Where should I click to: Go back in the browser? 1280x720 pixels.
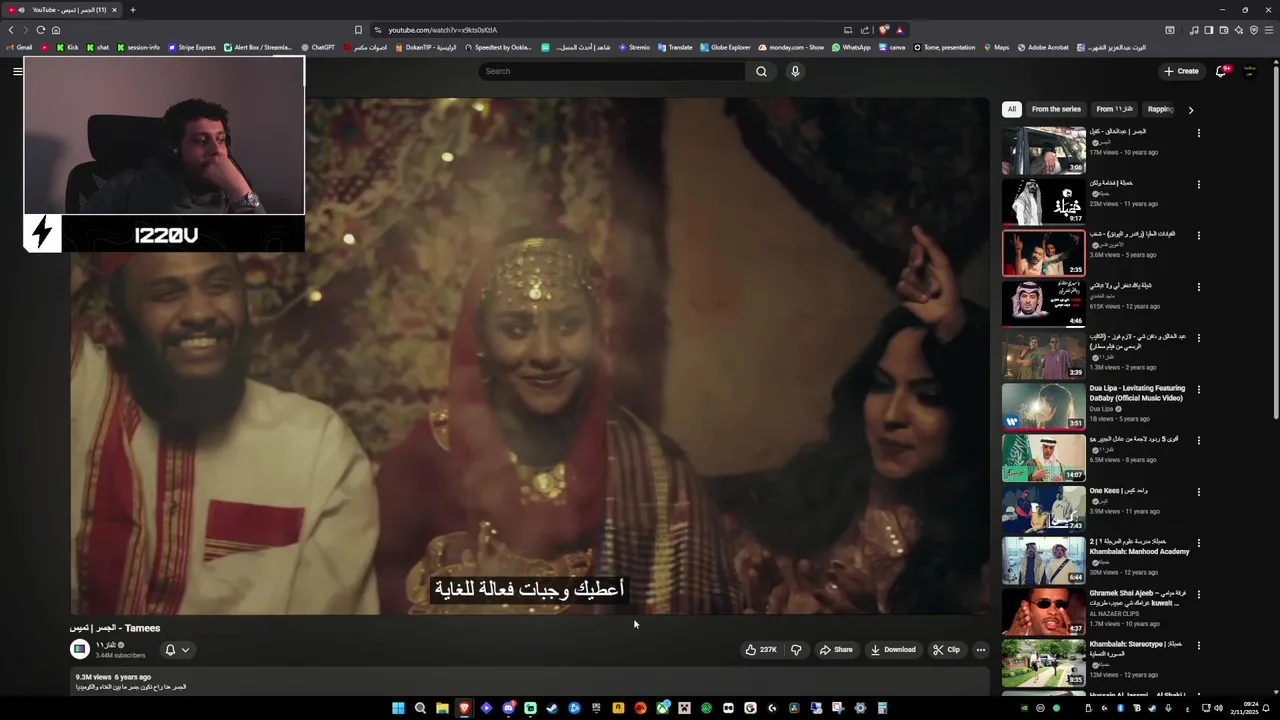pyautogui.click(x=11, y=30)
